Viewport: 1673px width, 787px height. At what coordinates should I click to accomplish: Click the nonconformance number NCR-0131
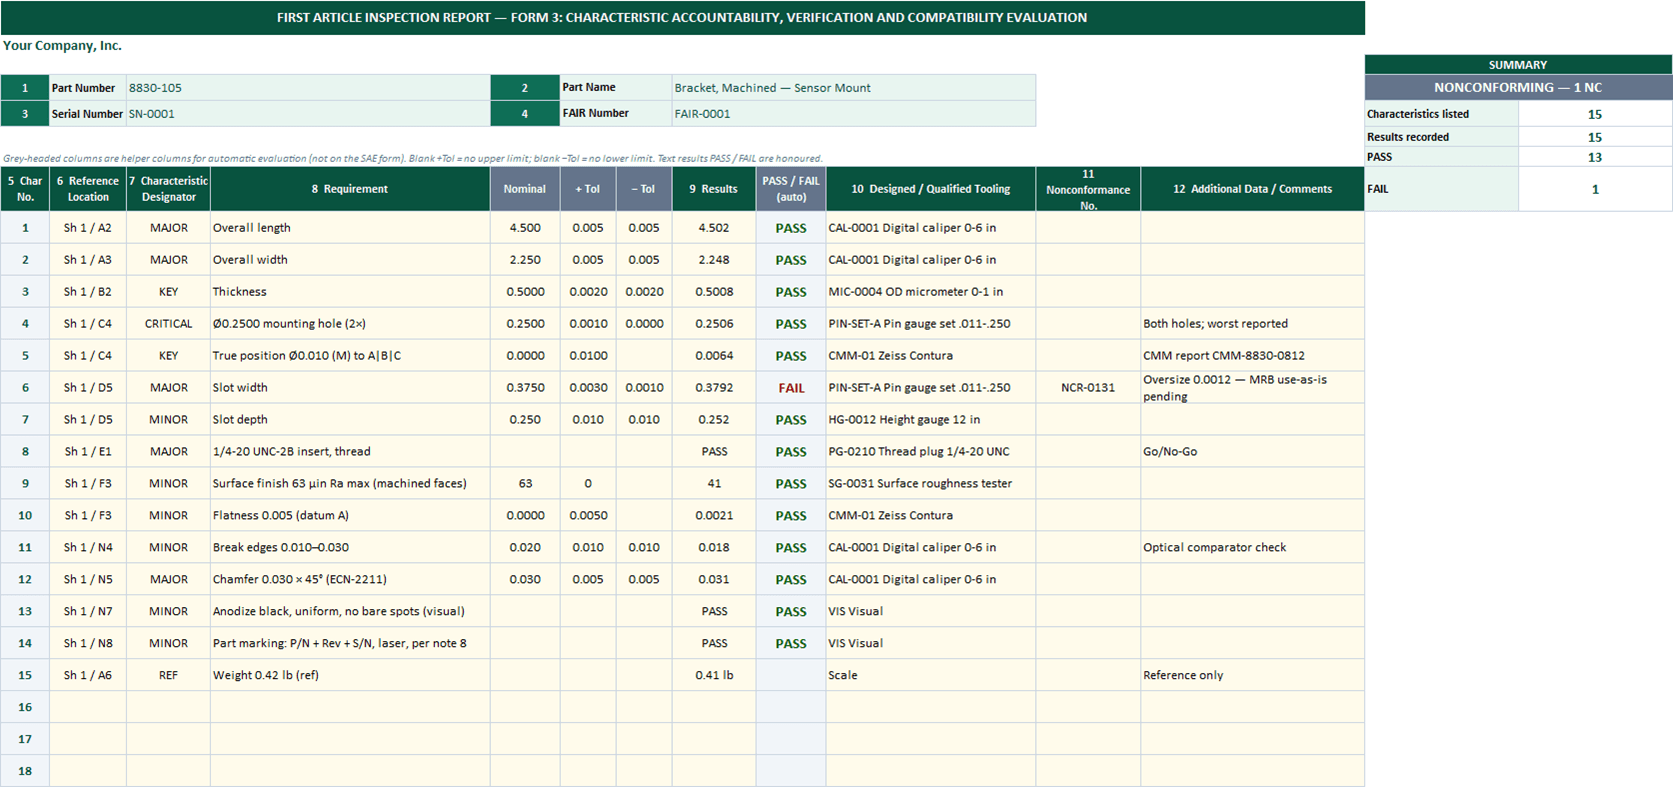(1088, 388)
